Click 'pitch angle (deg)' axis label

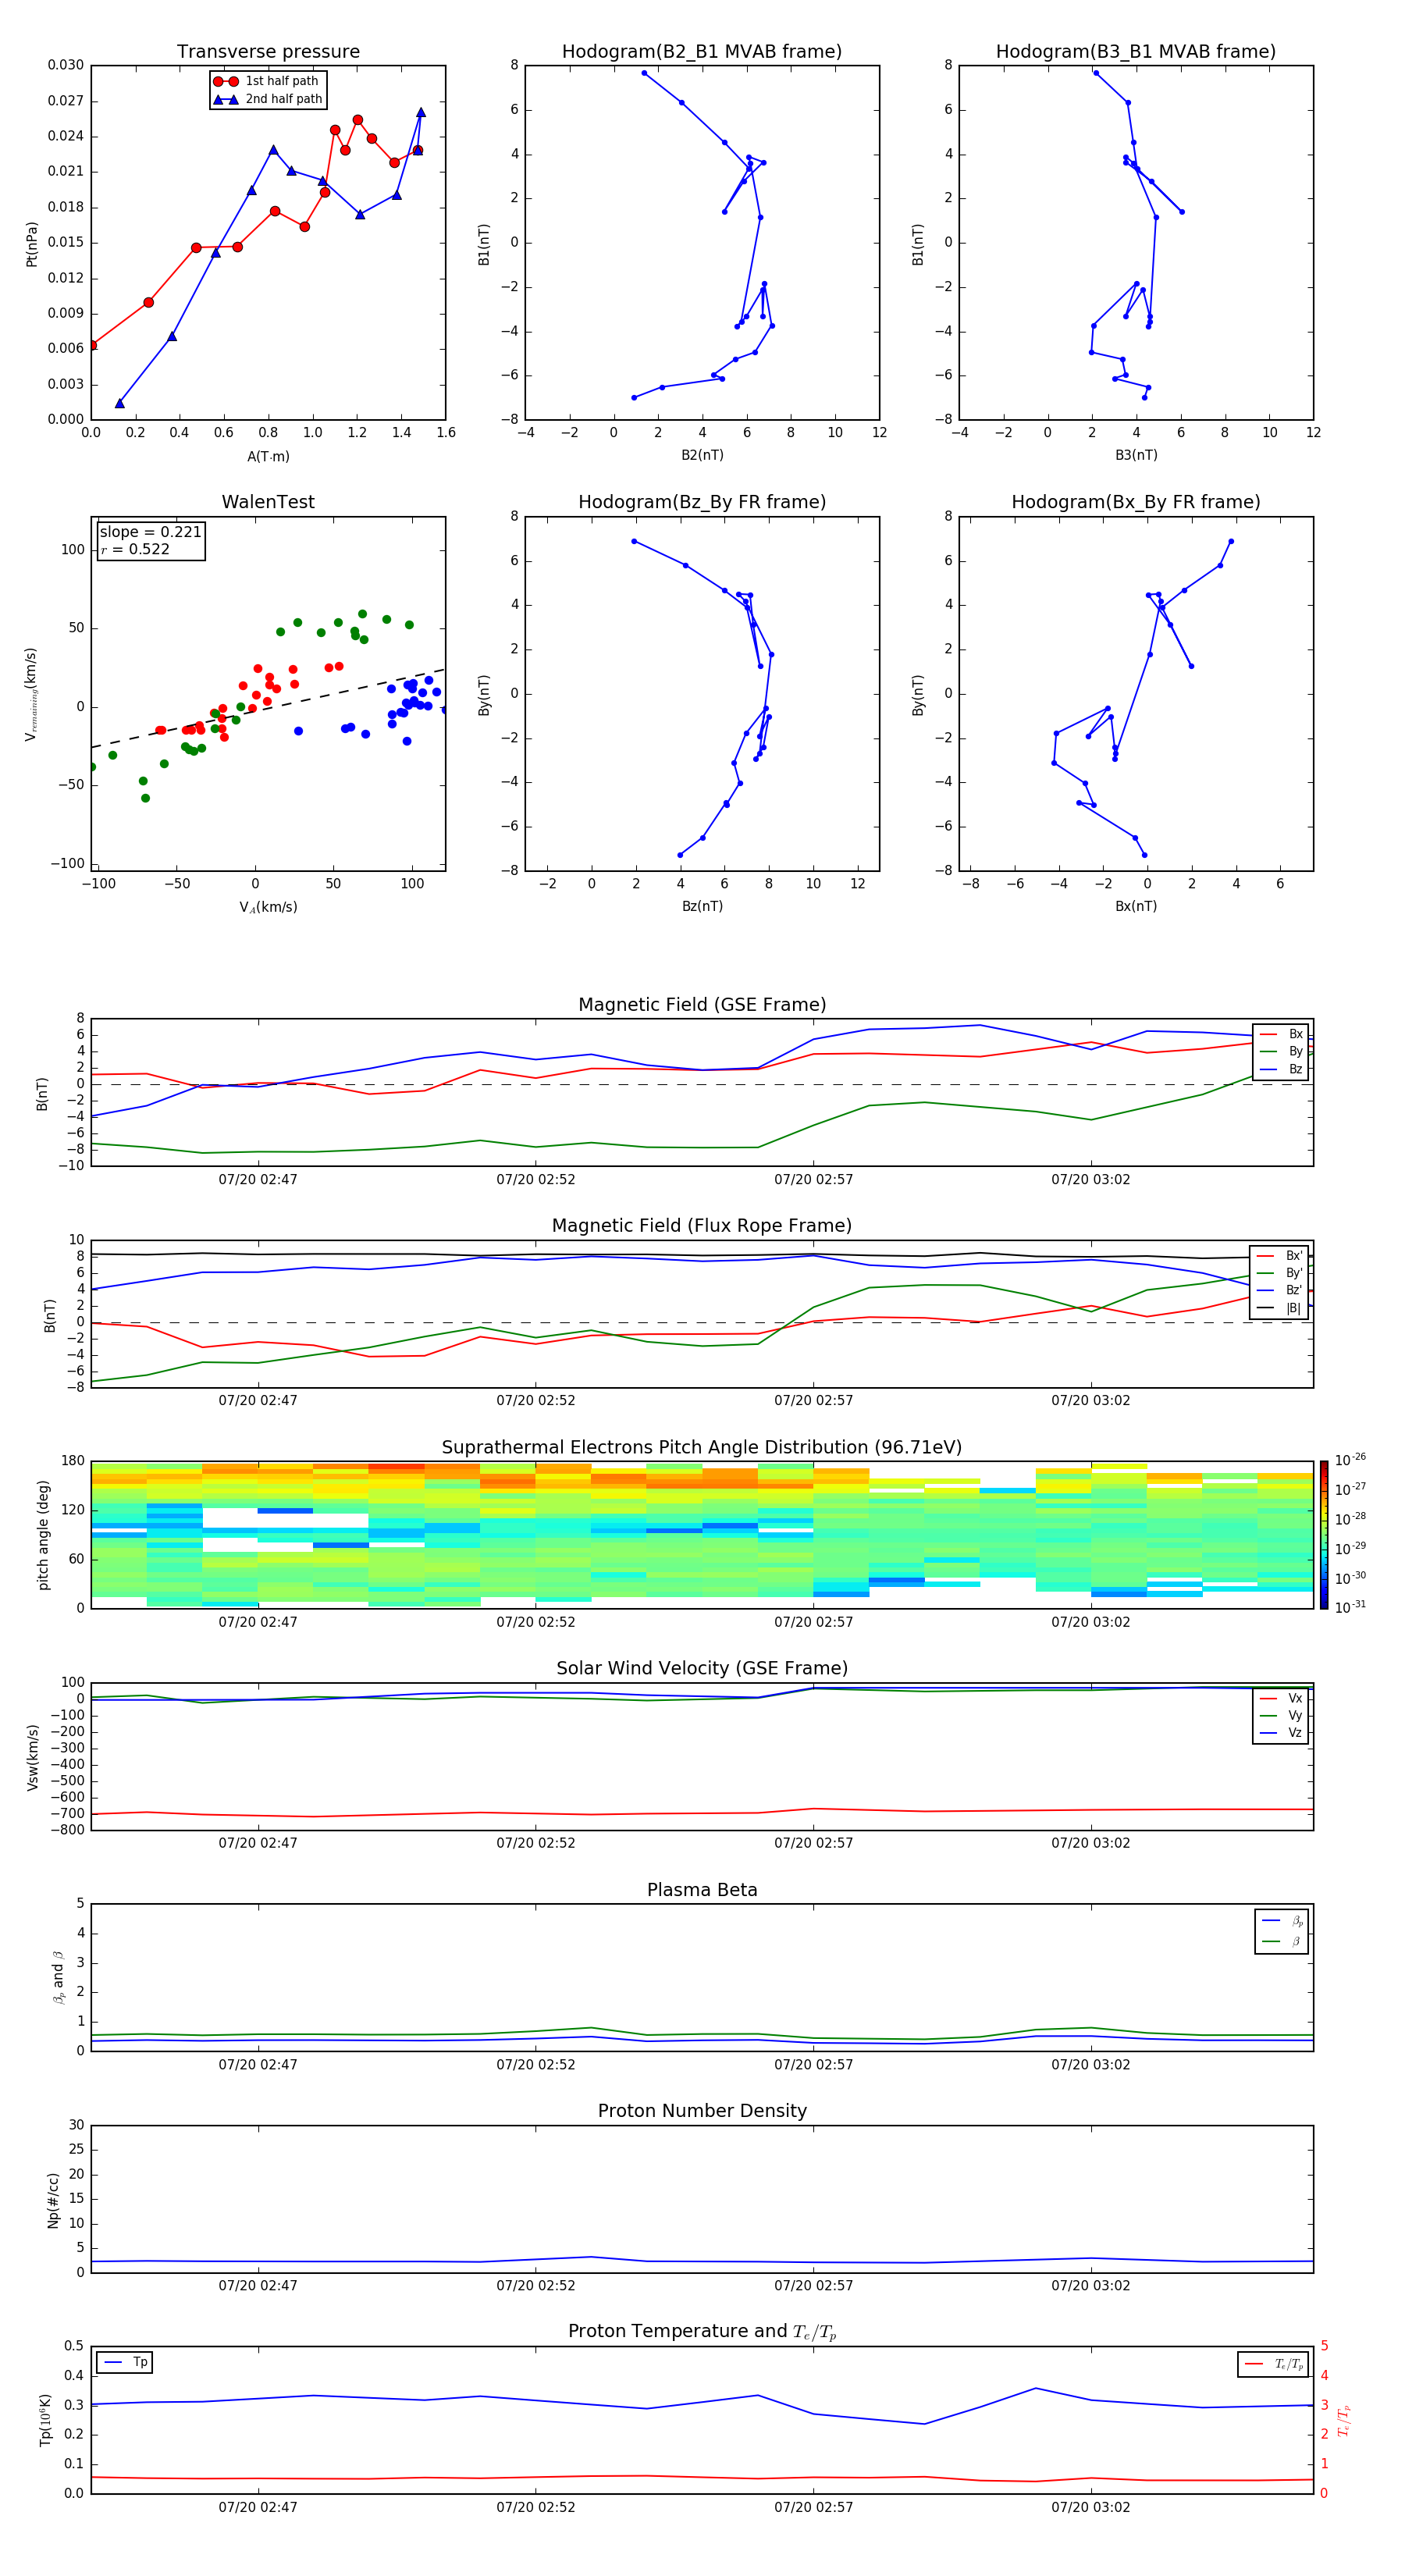tap(43, 1535)
